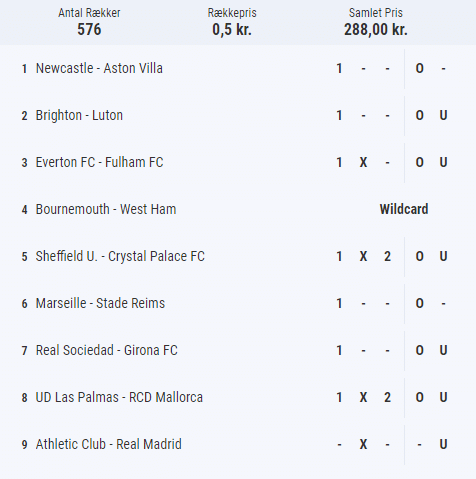Select home win 1 for Newcastle - Aston Villa

tap(339, 69)
